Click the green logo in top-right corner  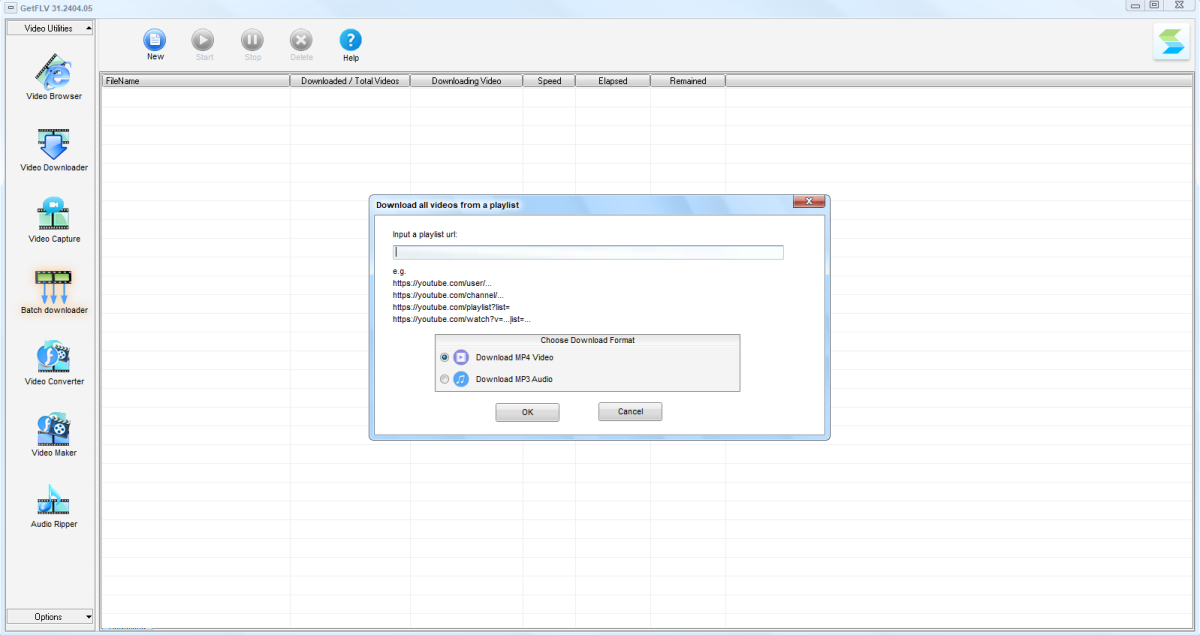(1171, 43)
